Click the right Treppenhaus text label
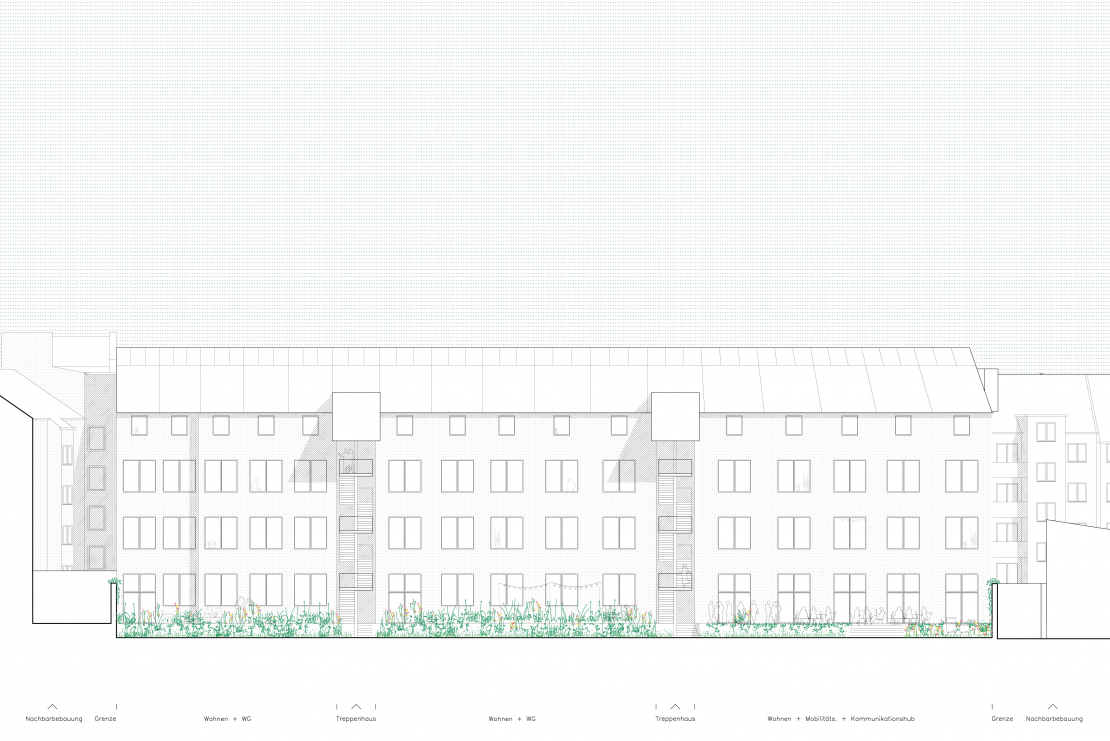The width and height of the screenshot is (1110, 741). pos(675,719)
